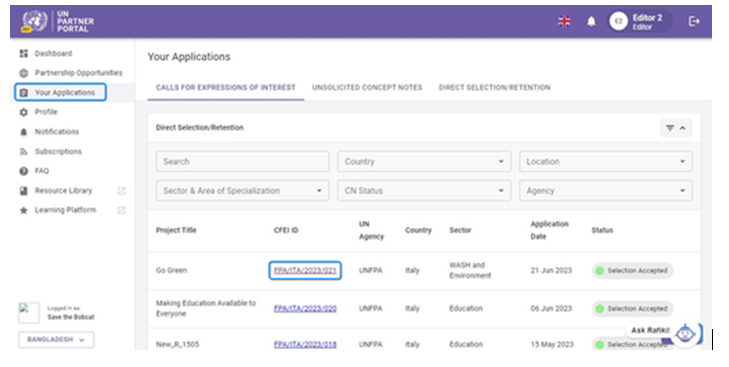Click the E2 user avatar
The height and width of the screenshot is (367, 729).
618,21
